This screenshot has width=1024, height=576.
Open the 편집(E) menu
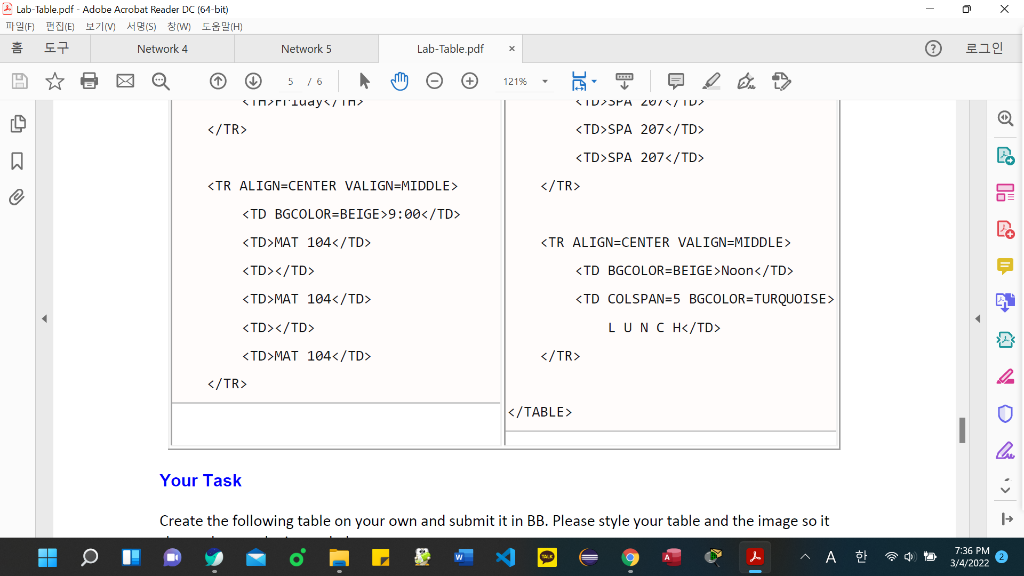click(x=59, y=26)
